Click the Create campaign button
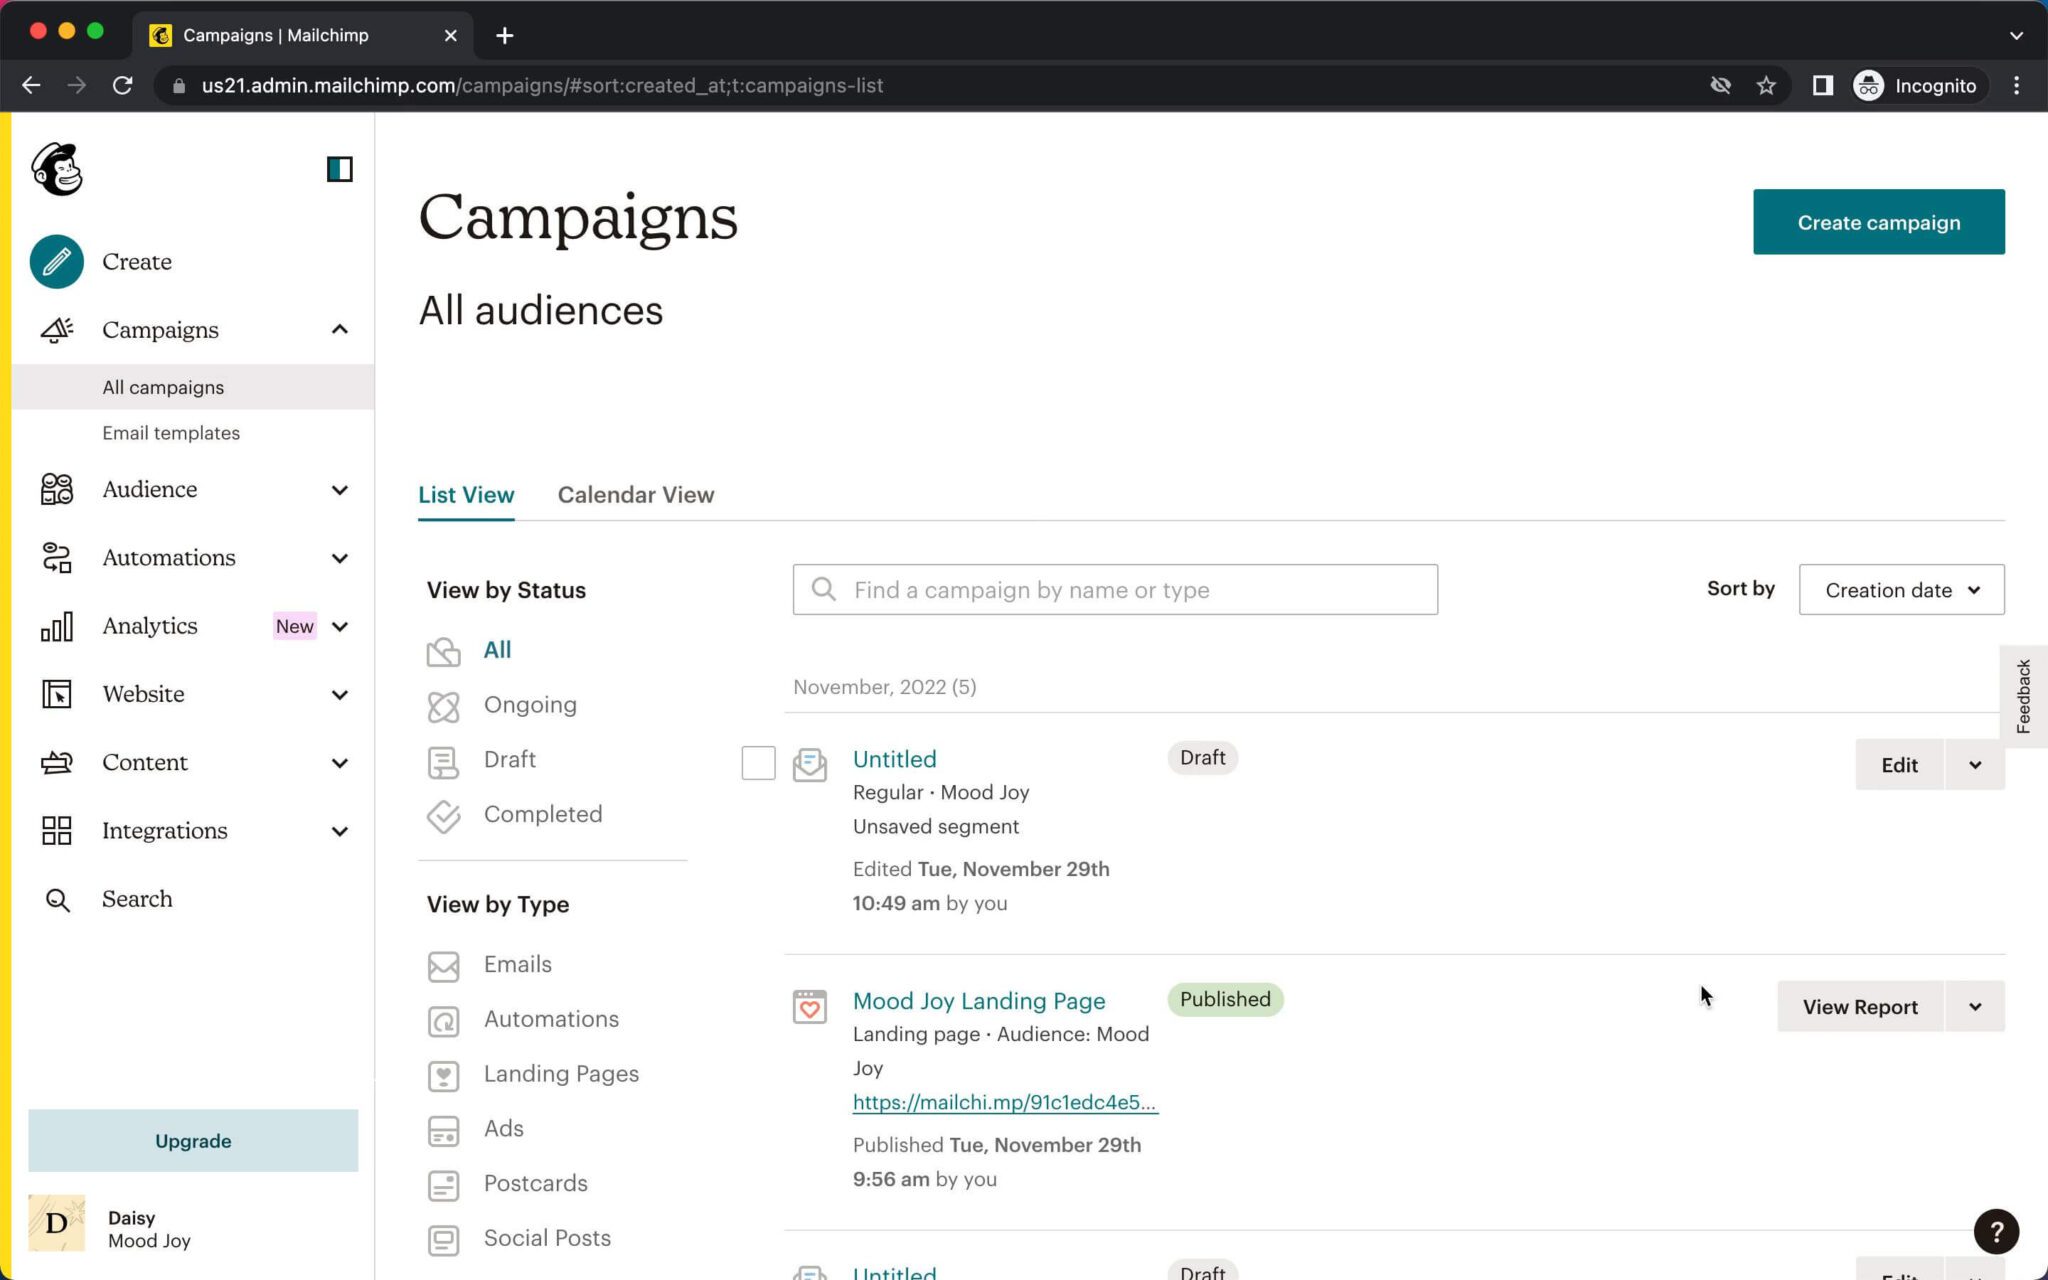2048x1280 pixels. (x=1878, y=222)
